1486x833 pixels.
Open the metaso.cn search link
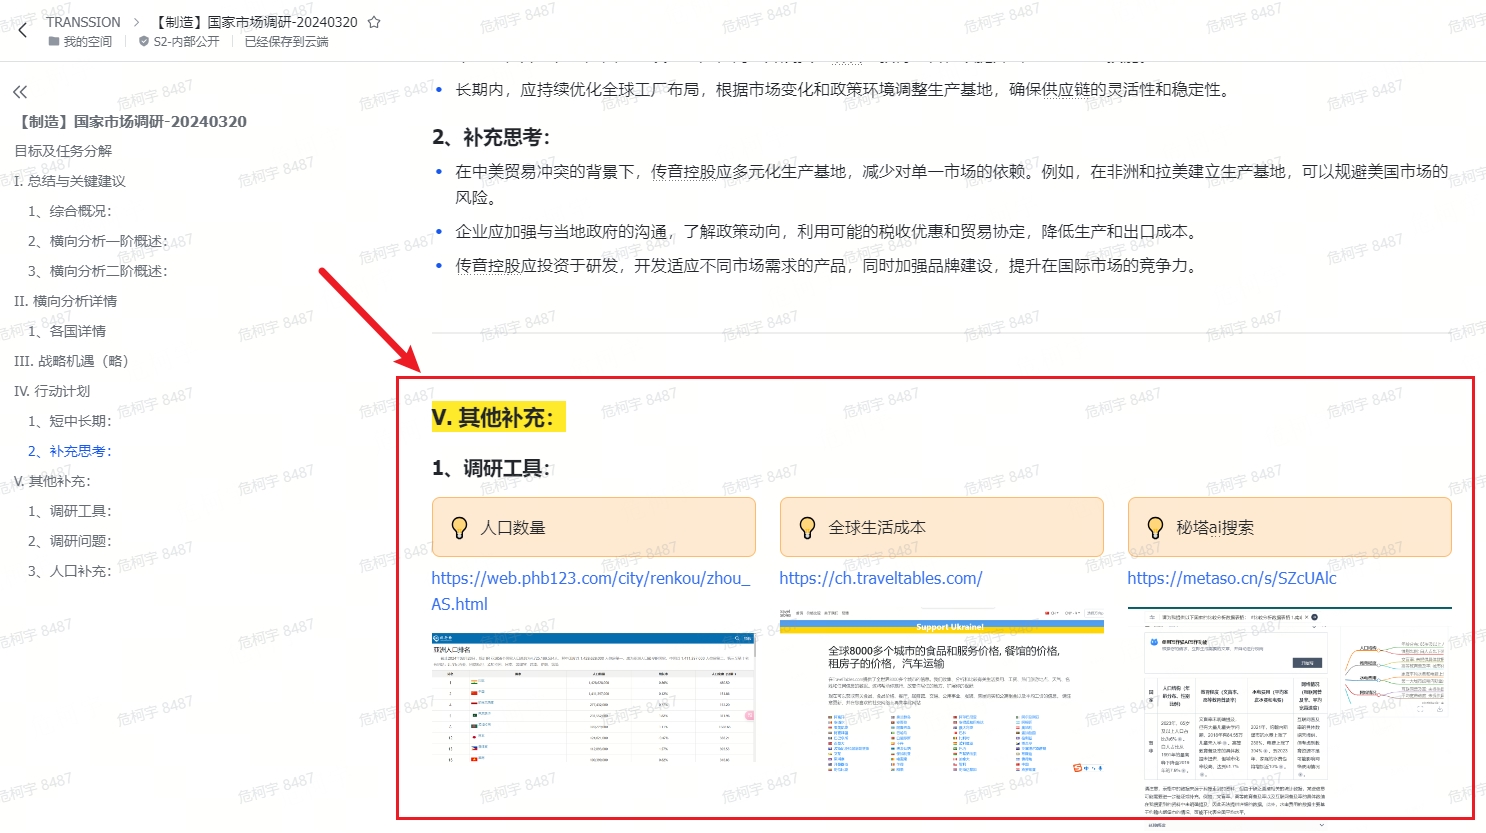(x=1231, y=578)
